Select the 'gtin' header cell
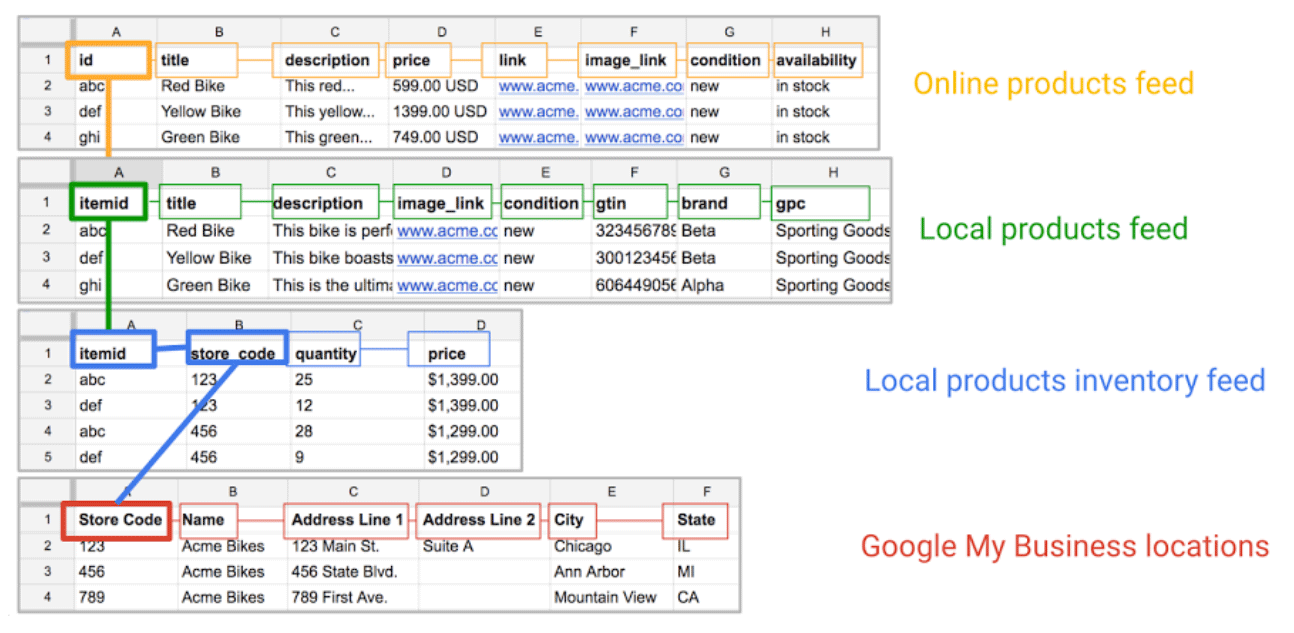The image size is (1294, 633). tap(632, 203)
